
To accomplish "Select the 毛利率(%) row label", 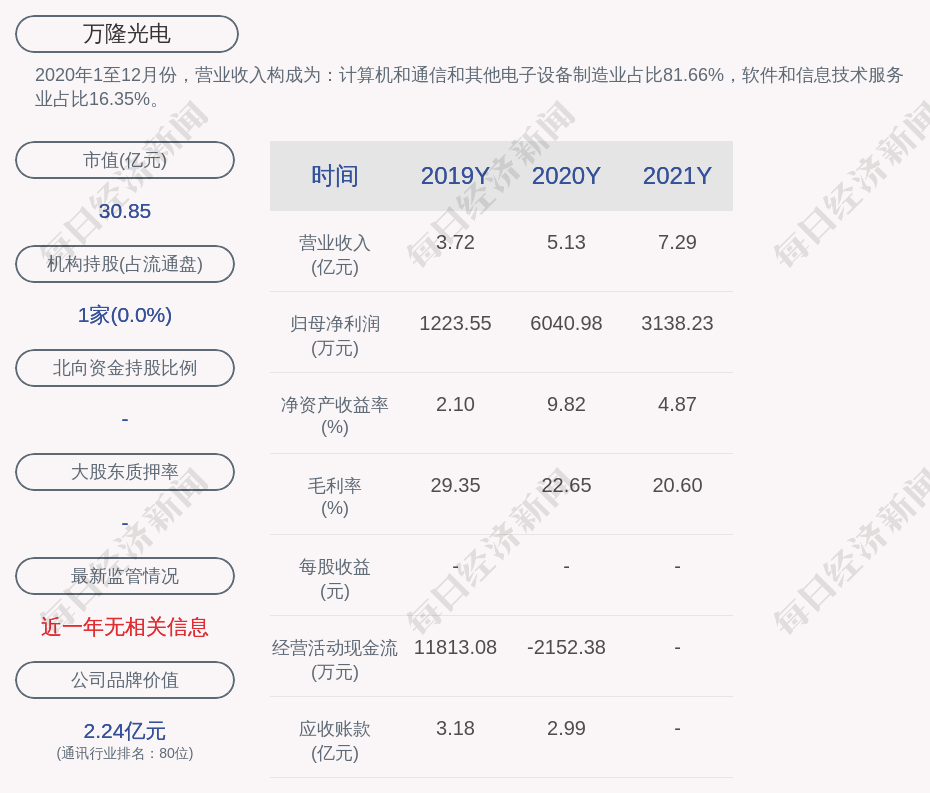I will [x=335, y=497].
